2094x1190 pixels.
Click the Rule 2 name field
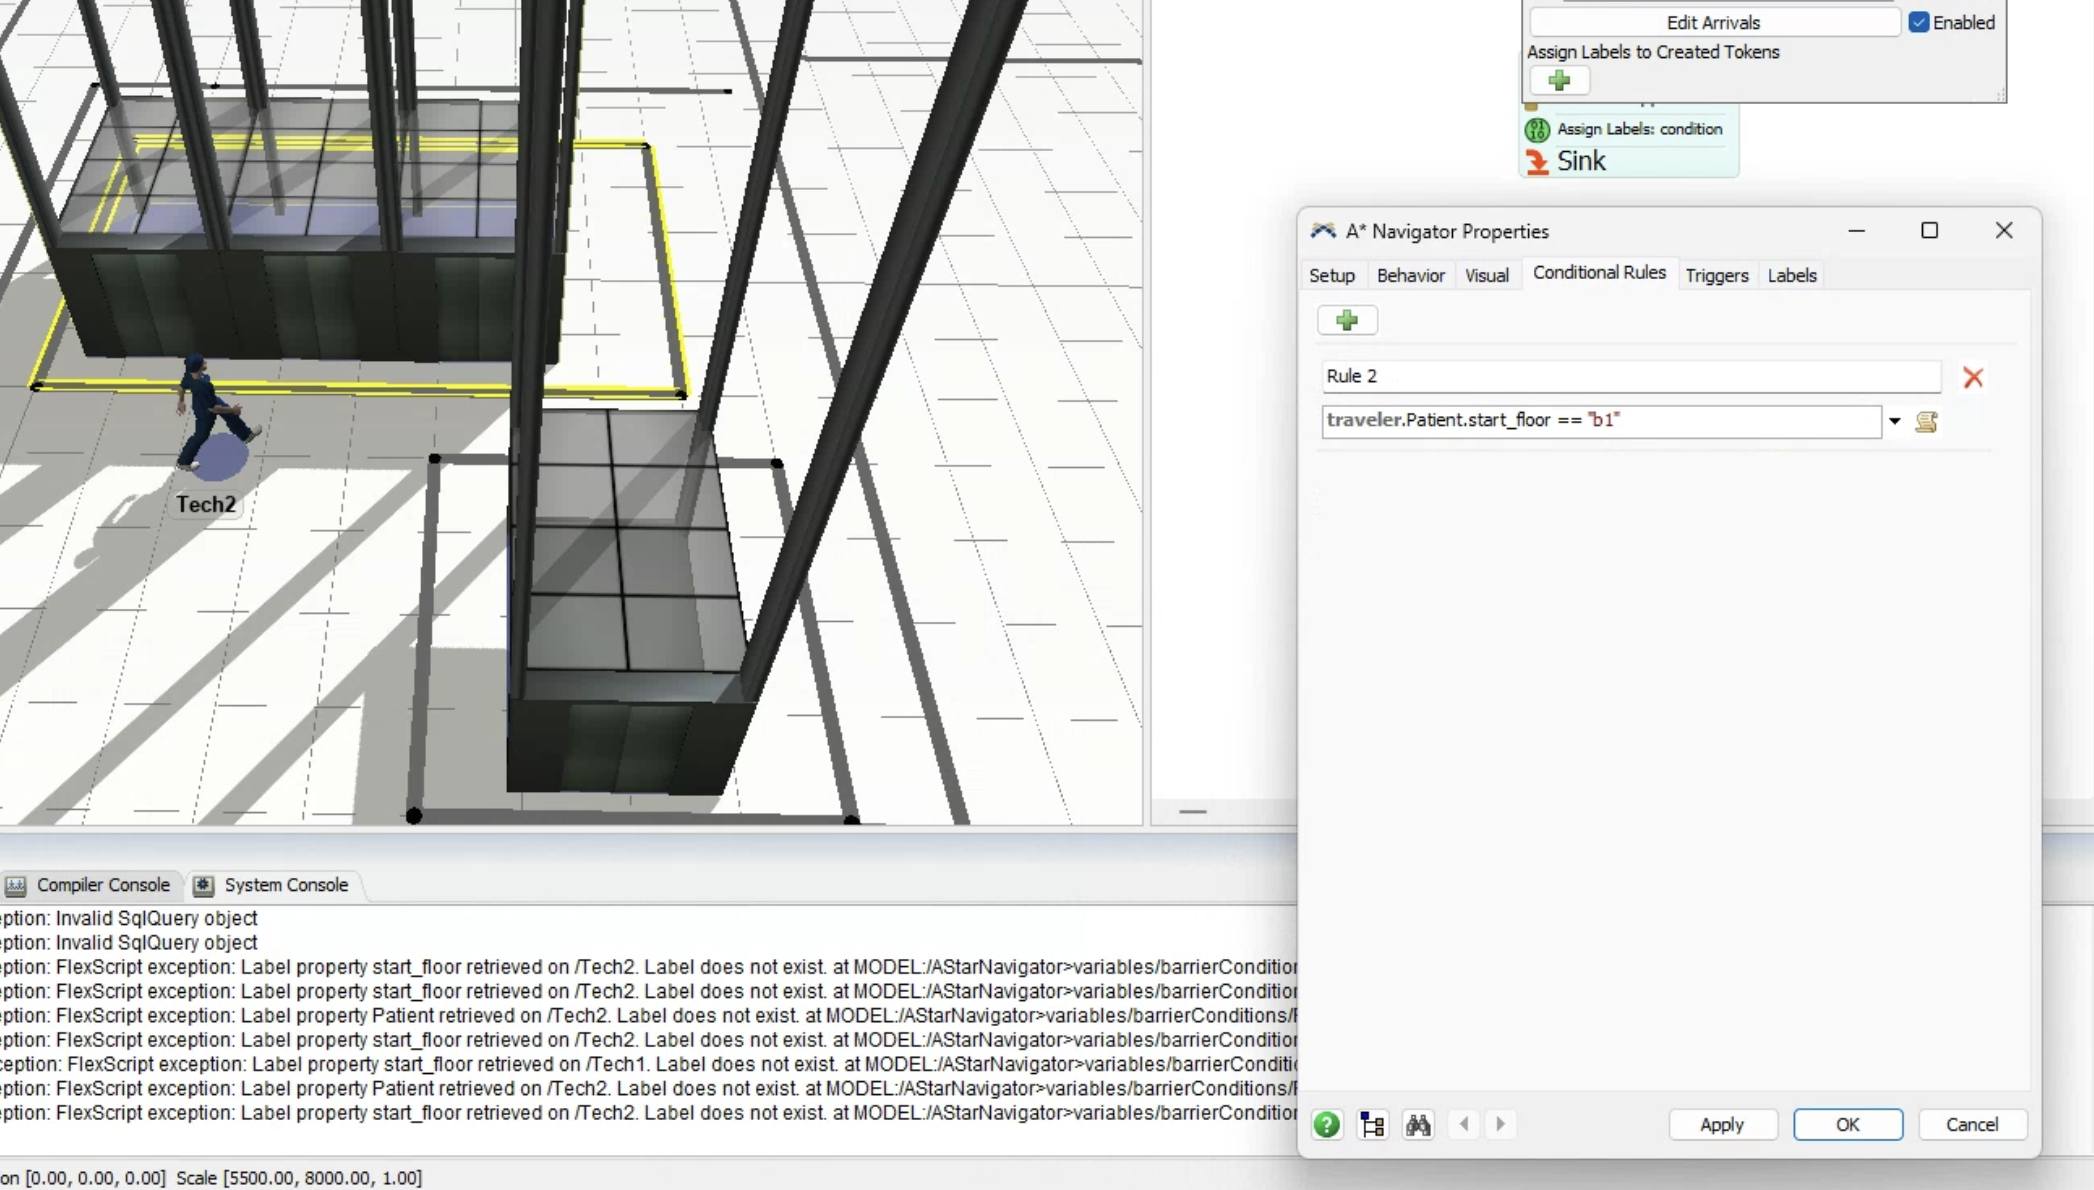tap(1630, 376)
